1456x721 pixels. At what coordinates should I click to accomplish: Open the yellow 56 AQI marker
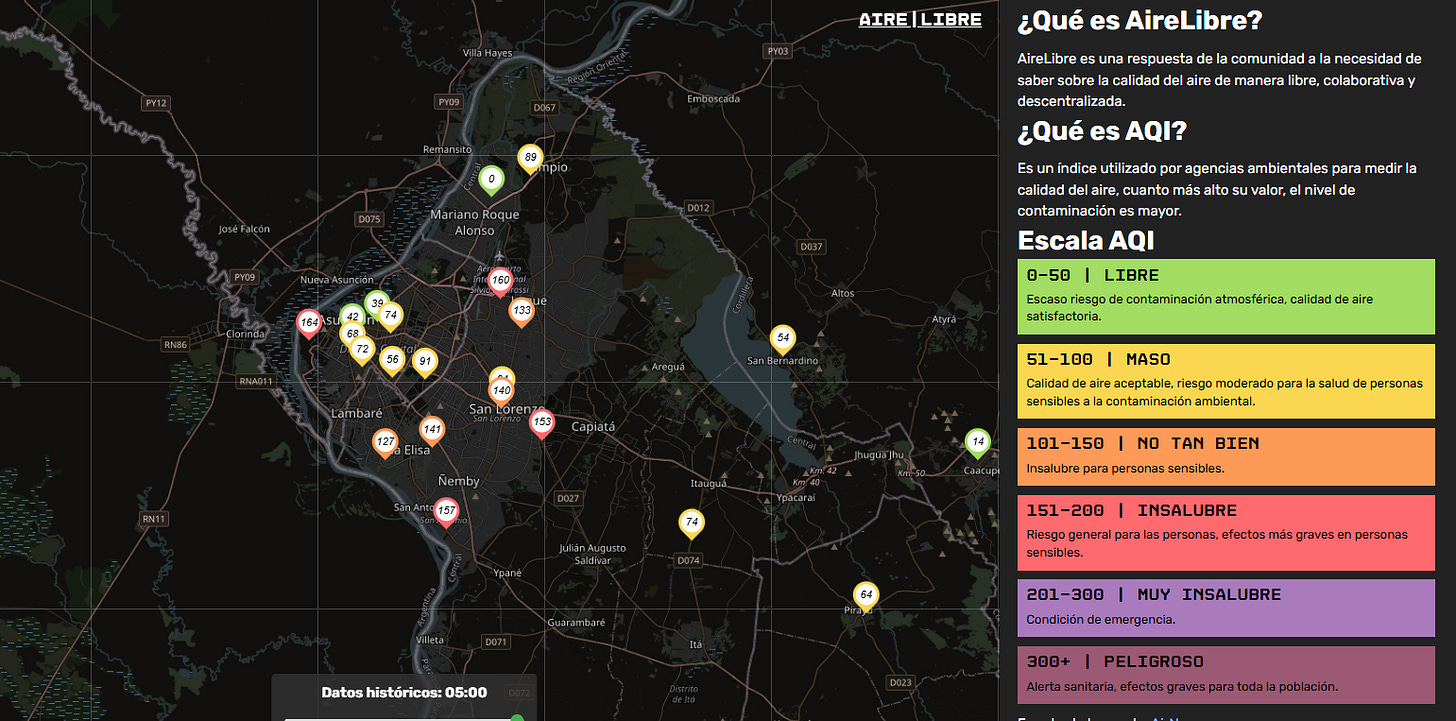[x=393, y=361]
